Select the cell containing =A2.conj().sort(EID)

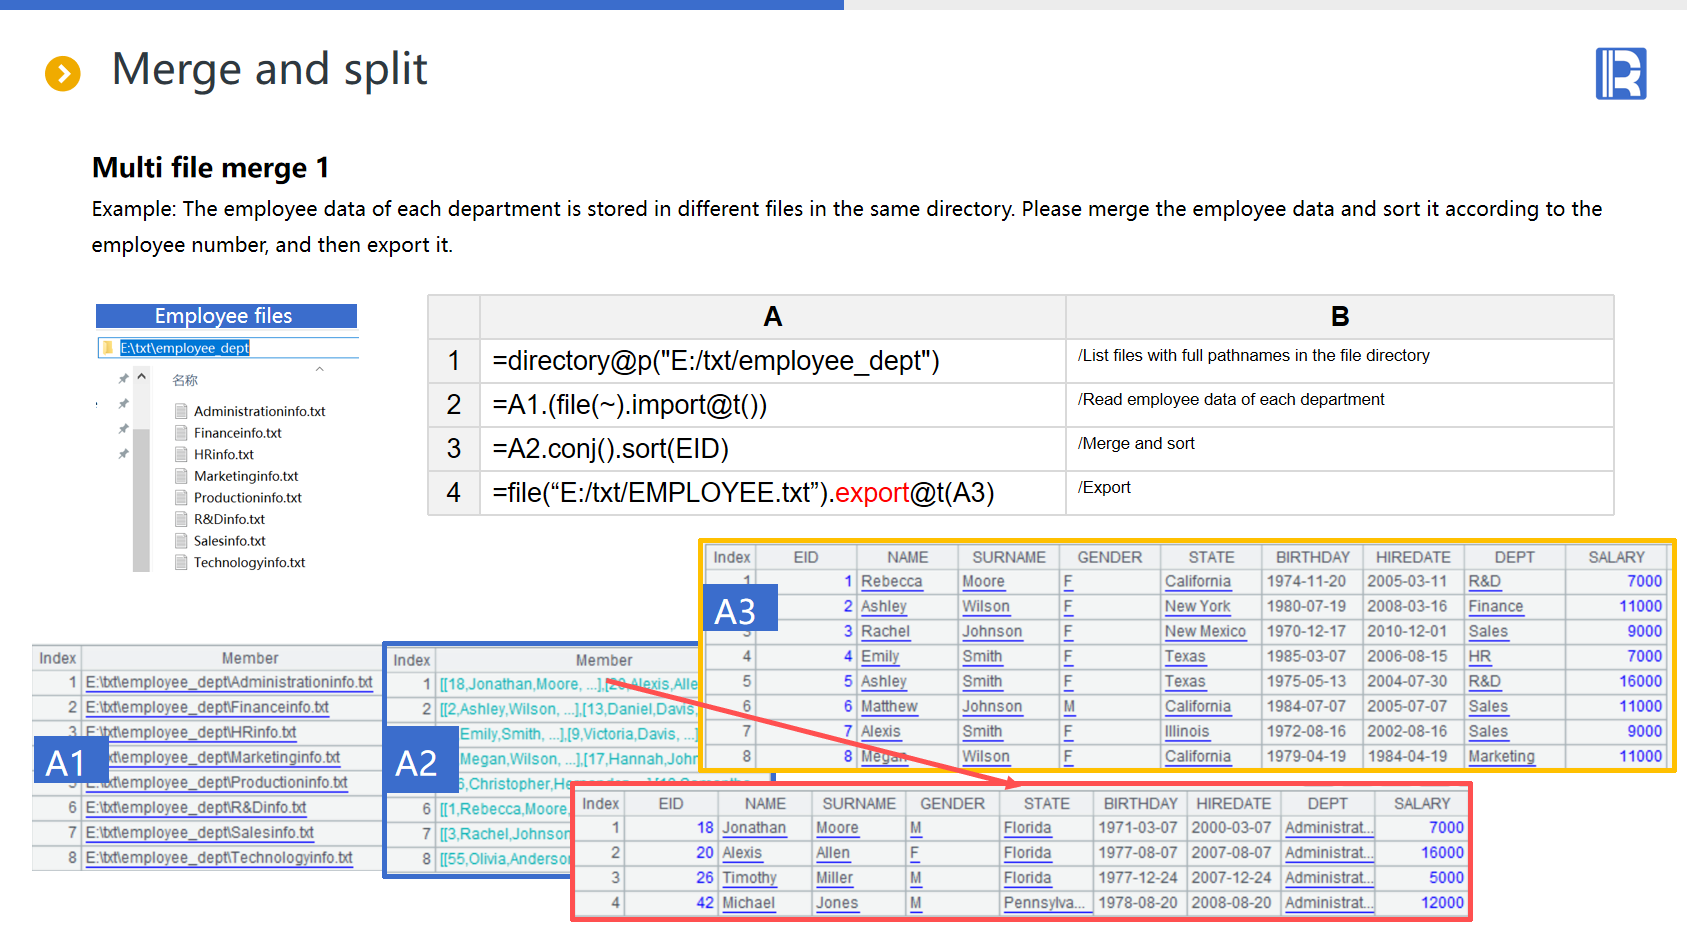(x=772, y=449)
